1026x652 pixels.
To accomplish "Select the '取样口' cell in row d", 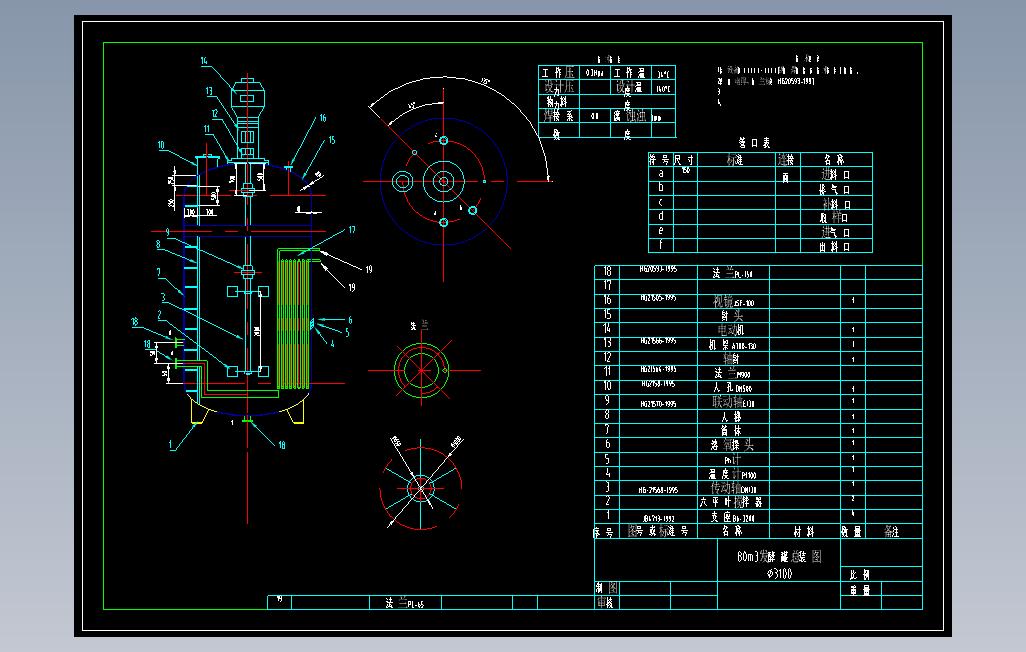I will 834,217.
